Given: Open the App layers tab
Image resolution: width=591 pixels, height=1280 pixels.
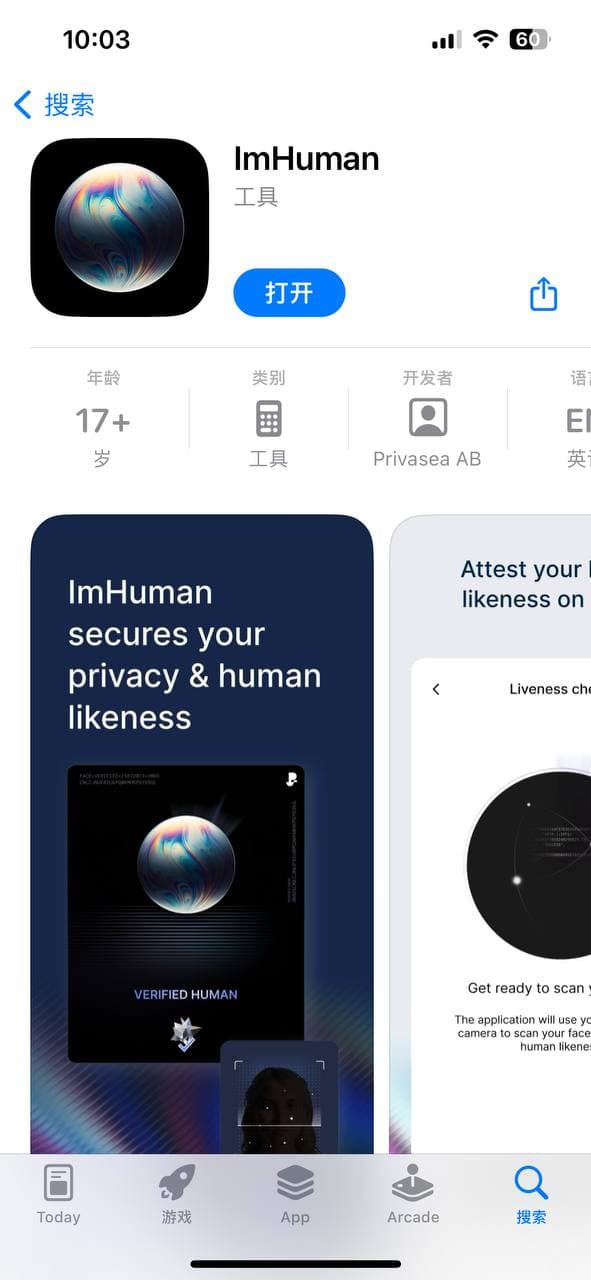Looking at the screenshot, I should click(295, 1196).
